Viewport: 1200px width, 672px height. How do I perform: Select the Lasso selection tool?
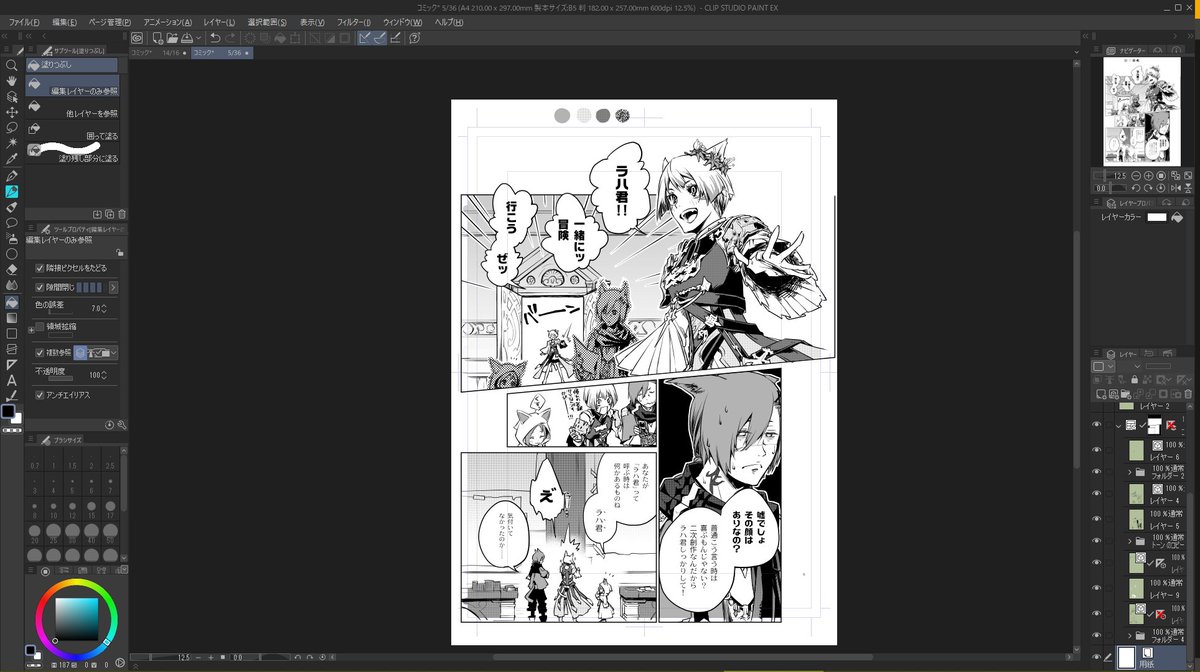[x=12, y=128]
